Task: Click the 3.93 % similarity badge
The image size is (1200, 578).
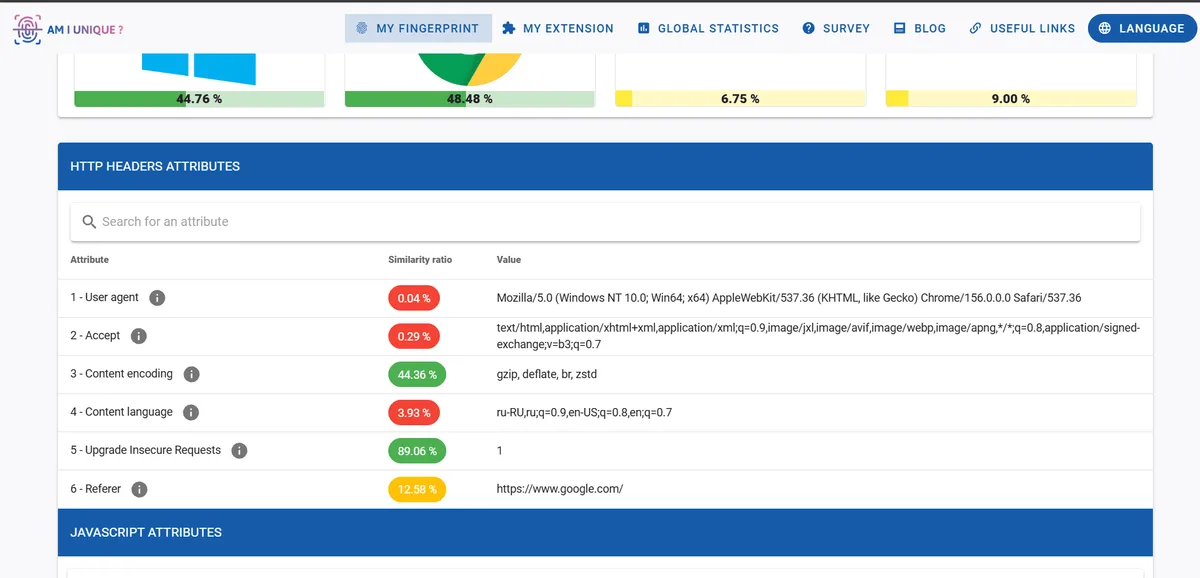Action: [414, 412]
